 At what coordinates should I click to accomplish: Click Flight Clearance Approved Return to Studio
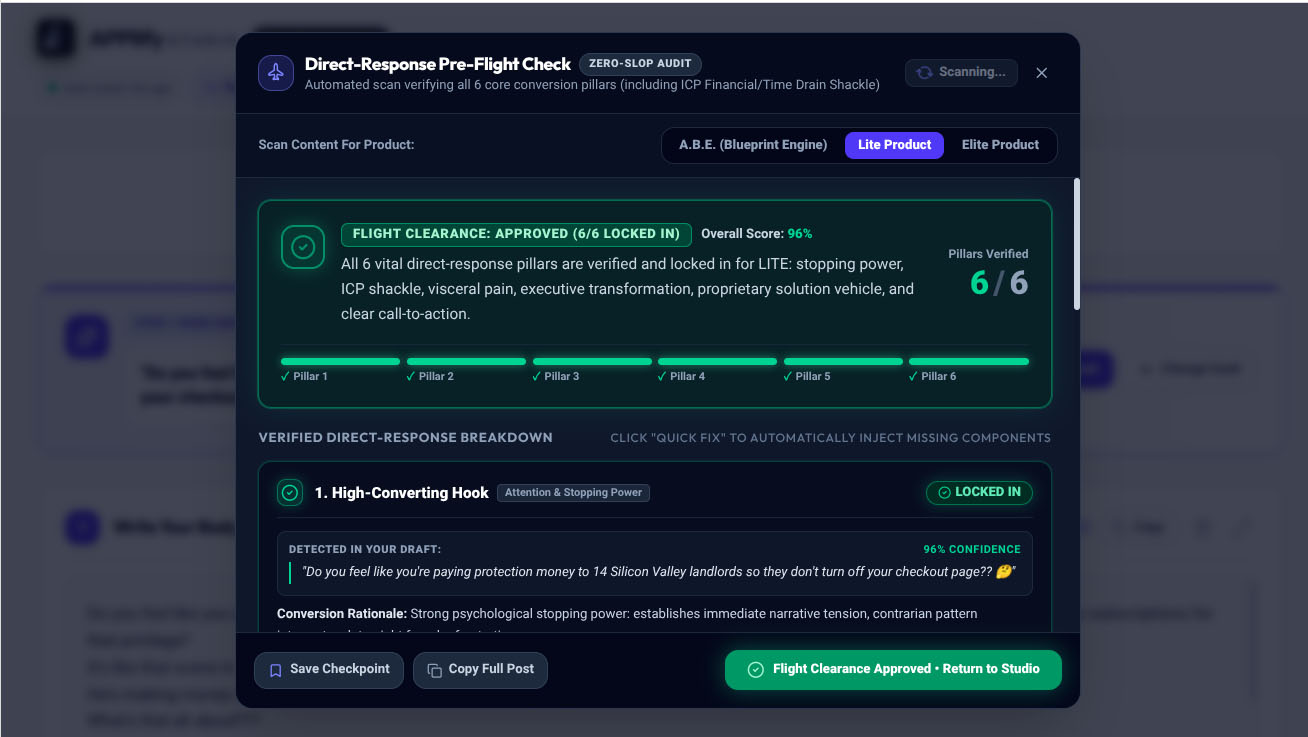pos(893,670)
